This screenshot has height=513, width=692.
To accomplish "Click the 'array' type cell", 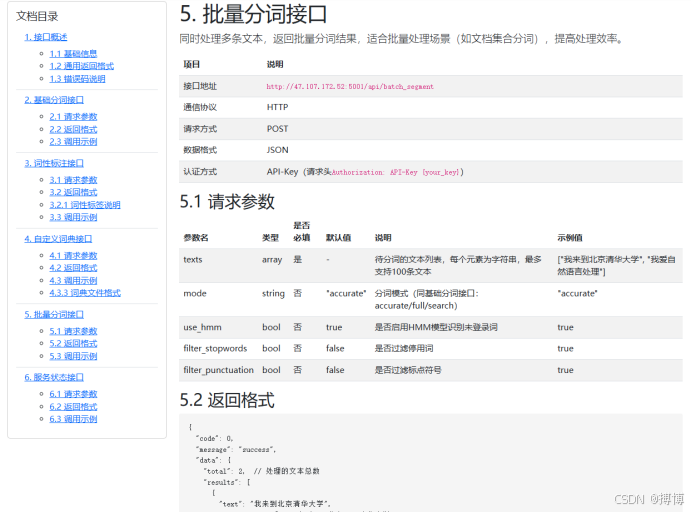I will click(x=272, y=260).
